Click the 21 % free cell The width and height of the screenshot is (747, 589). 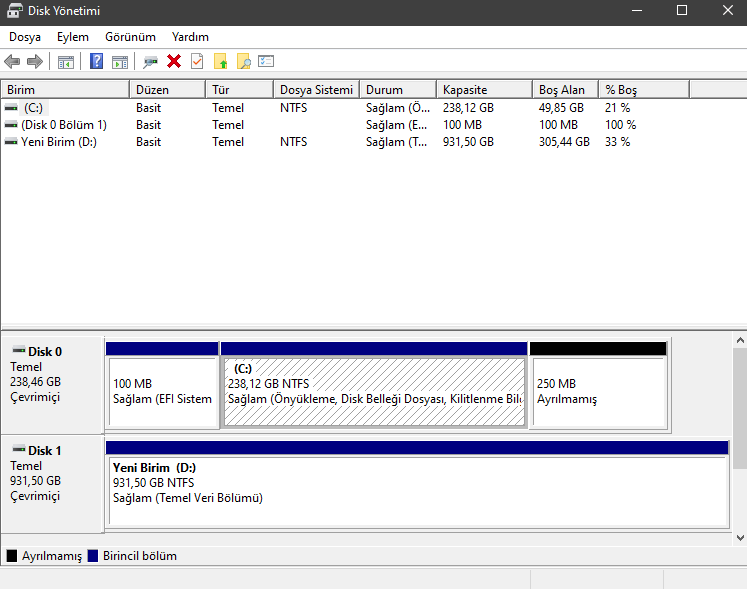pos(617,108)
